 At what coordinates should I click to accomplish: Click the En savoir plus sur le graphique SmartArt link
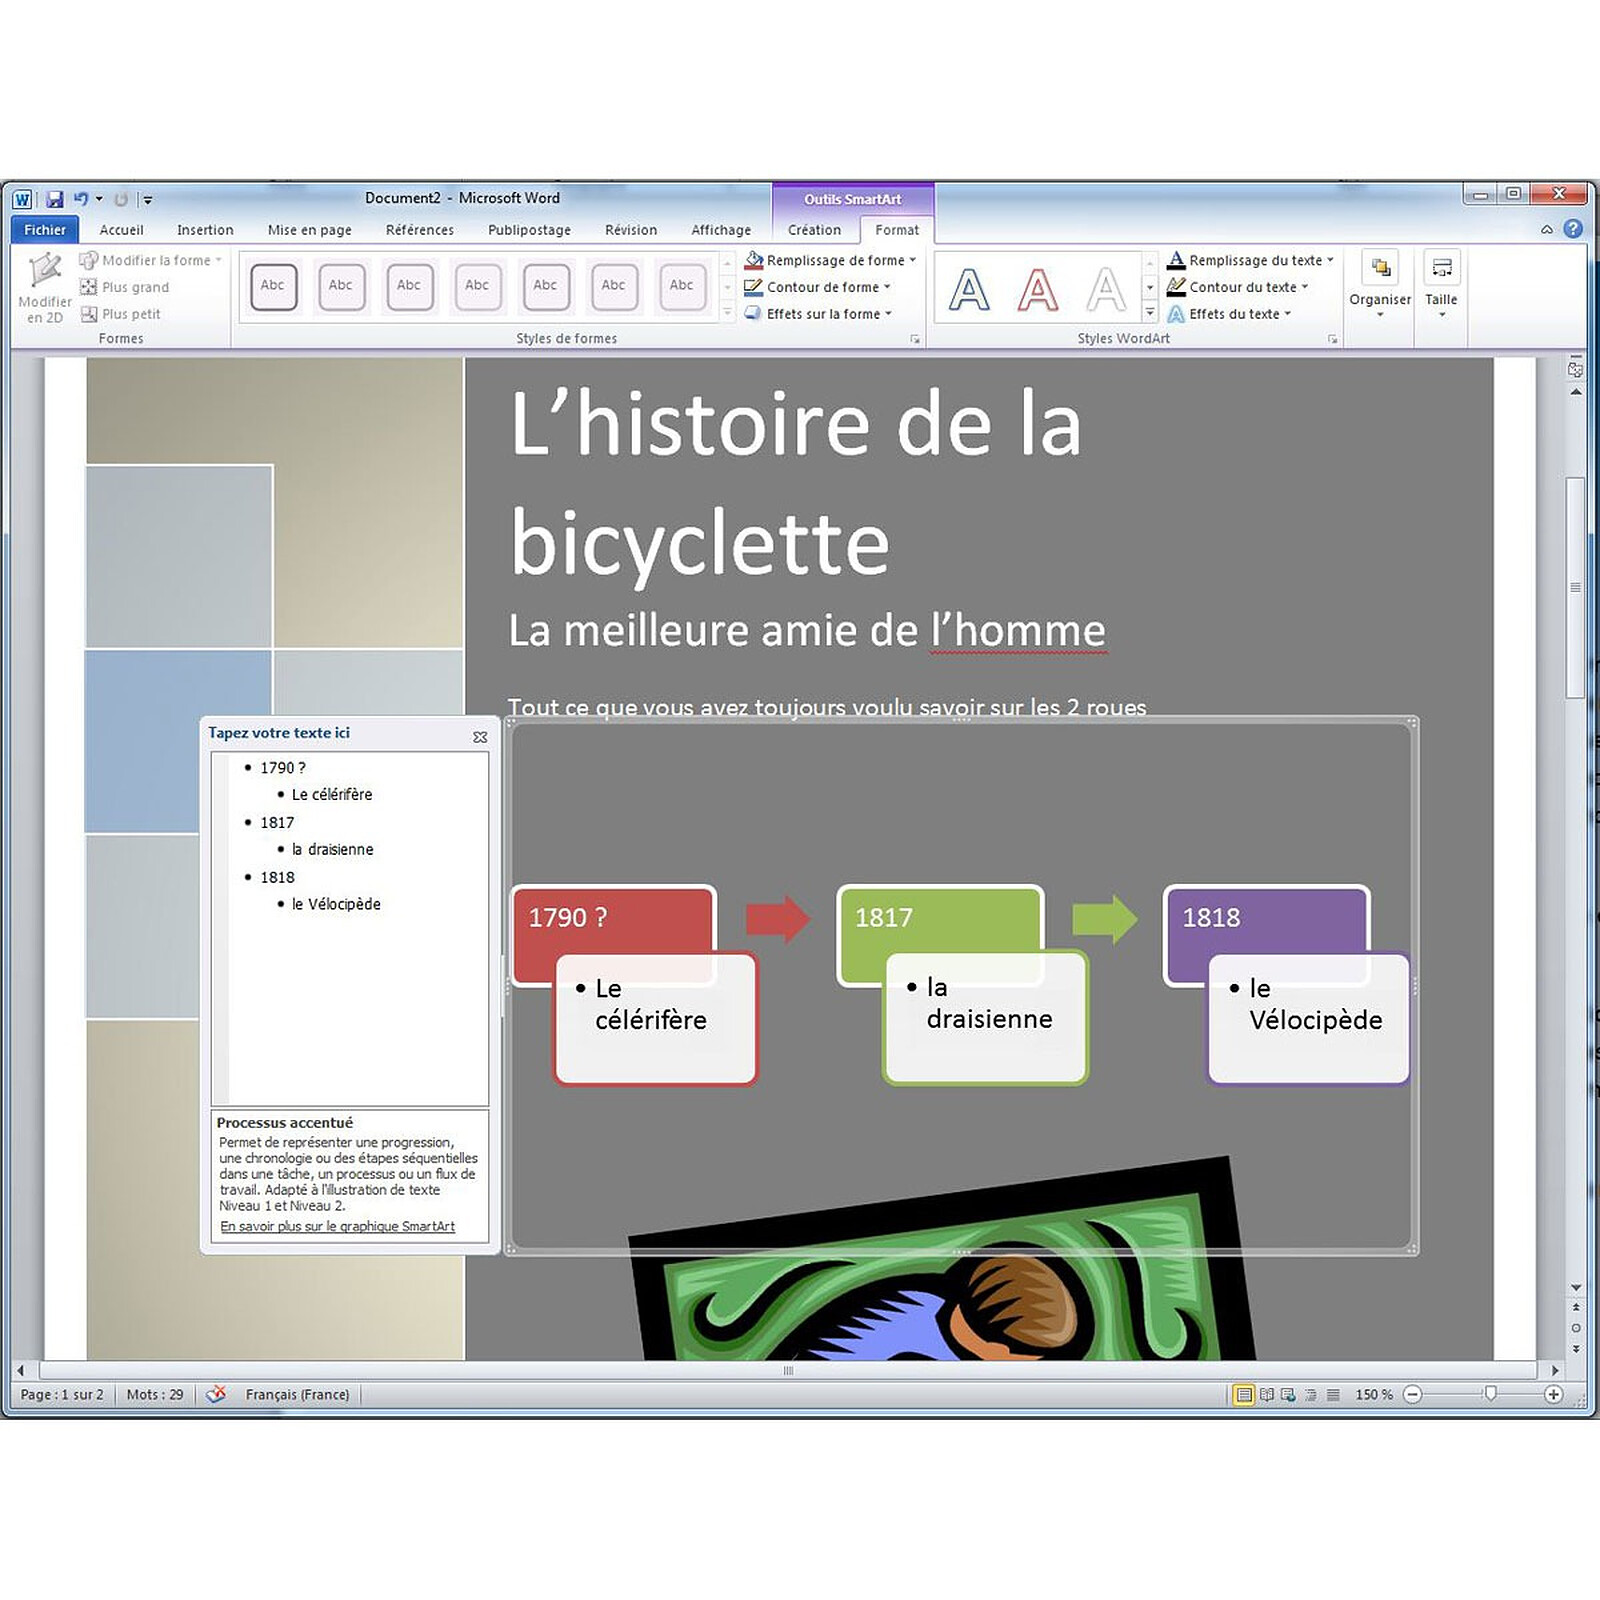(337, 1226)
